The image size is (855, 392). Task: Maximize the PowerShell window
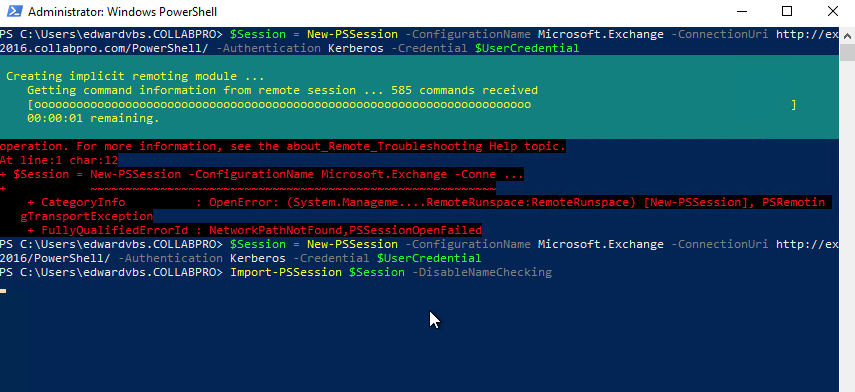[787, 11]
